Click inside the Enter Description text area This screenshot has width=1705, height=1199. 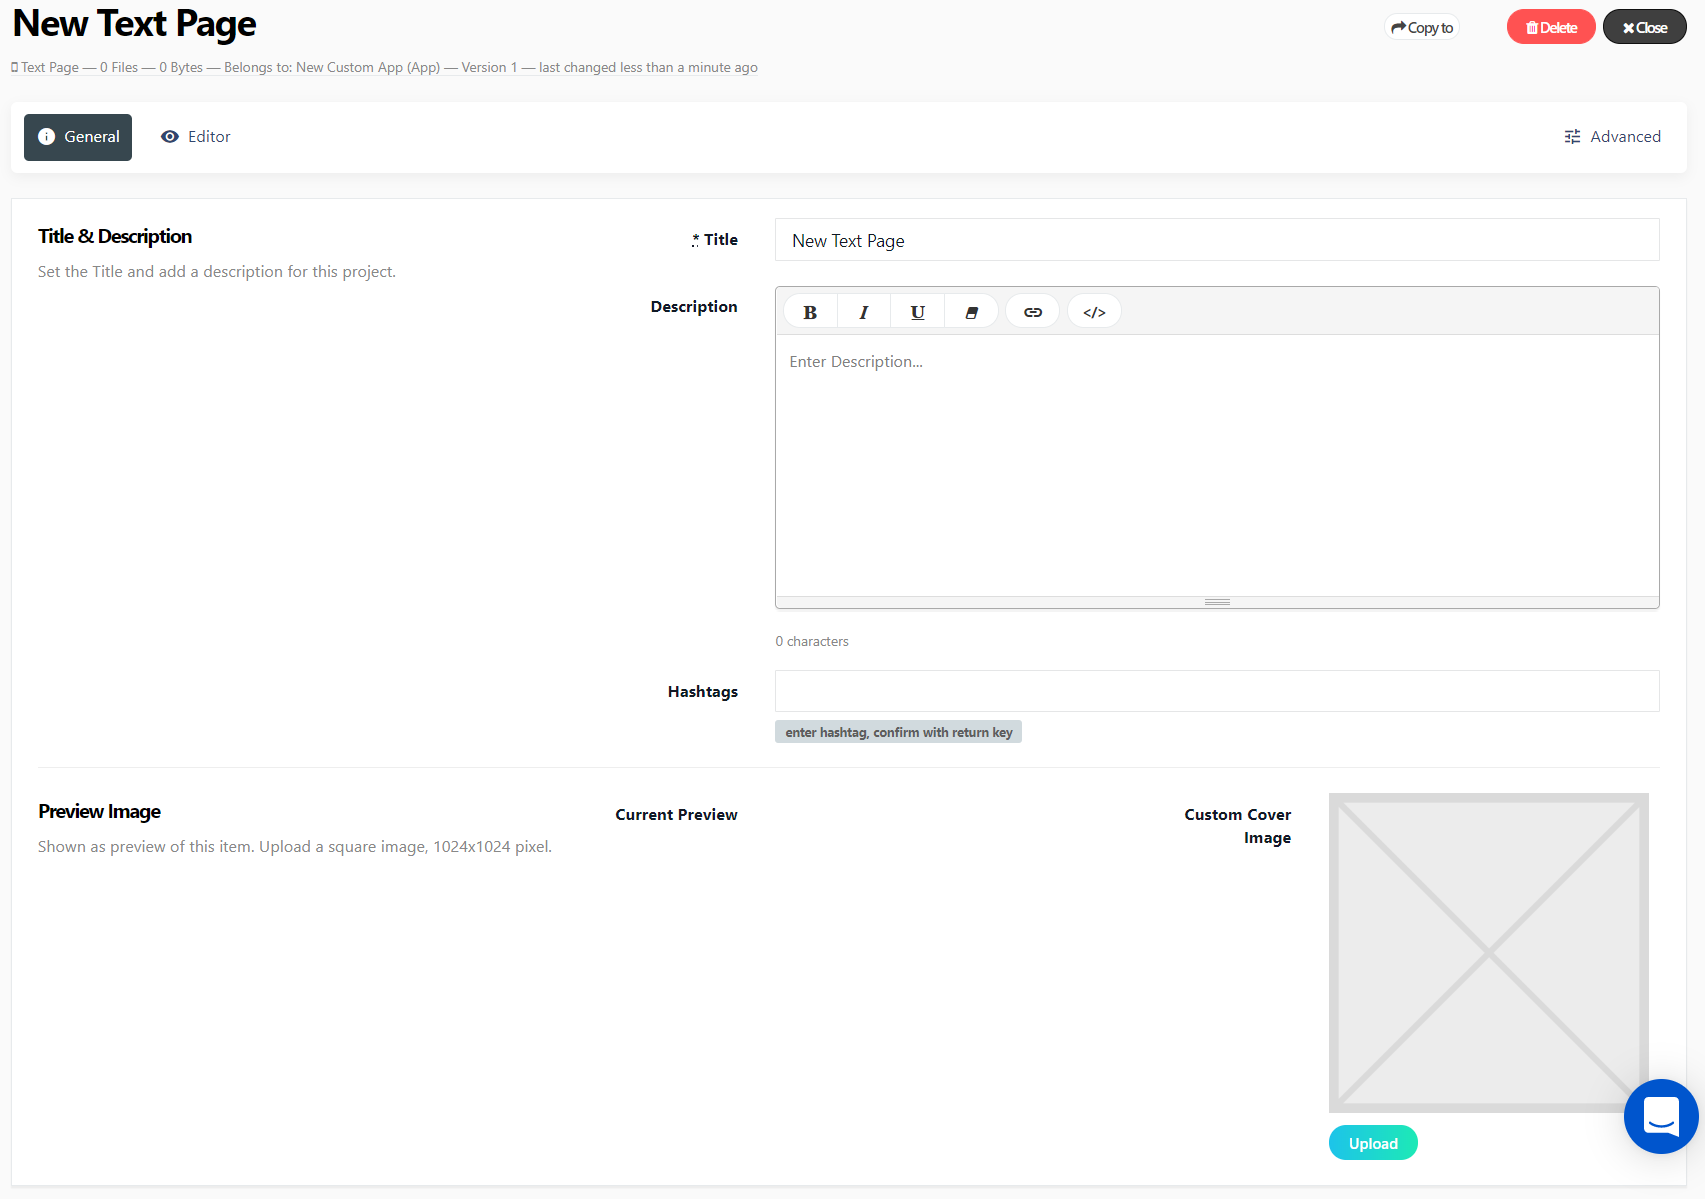coord(1217,466)
